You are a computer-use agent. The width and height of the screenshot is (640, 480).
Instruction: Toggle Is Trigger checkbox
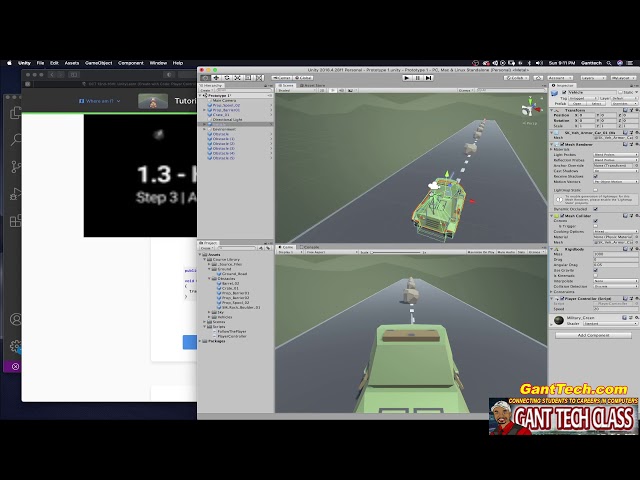click(596, 226)
